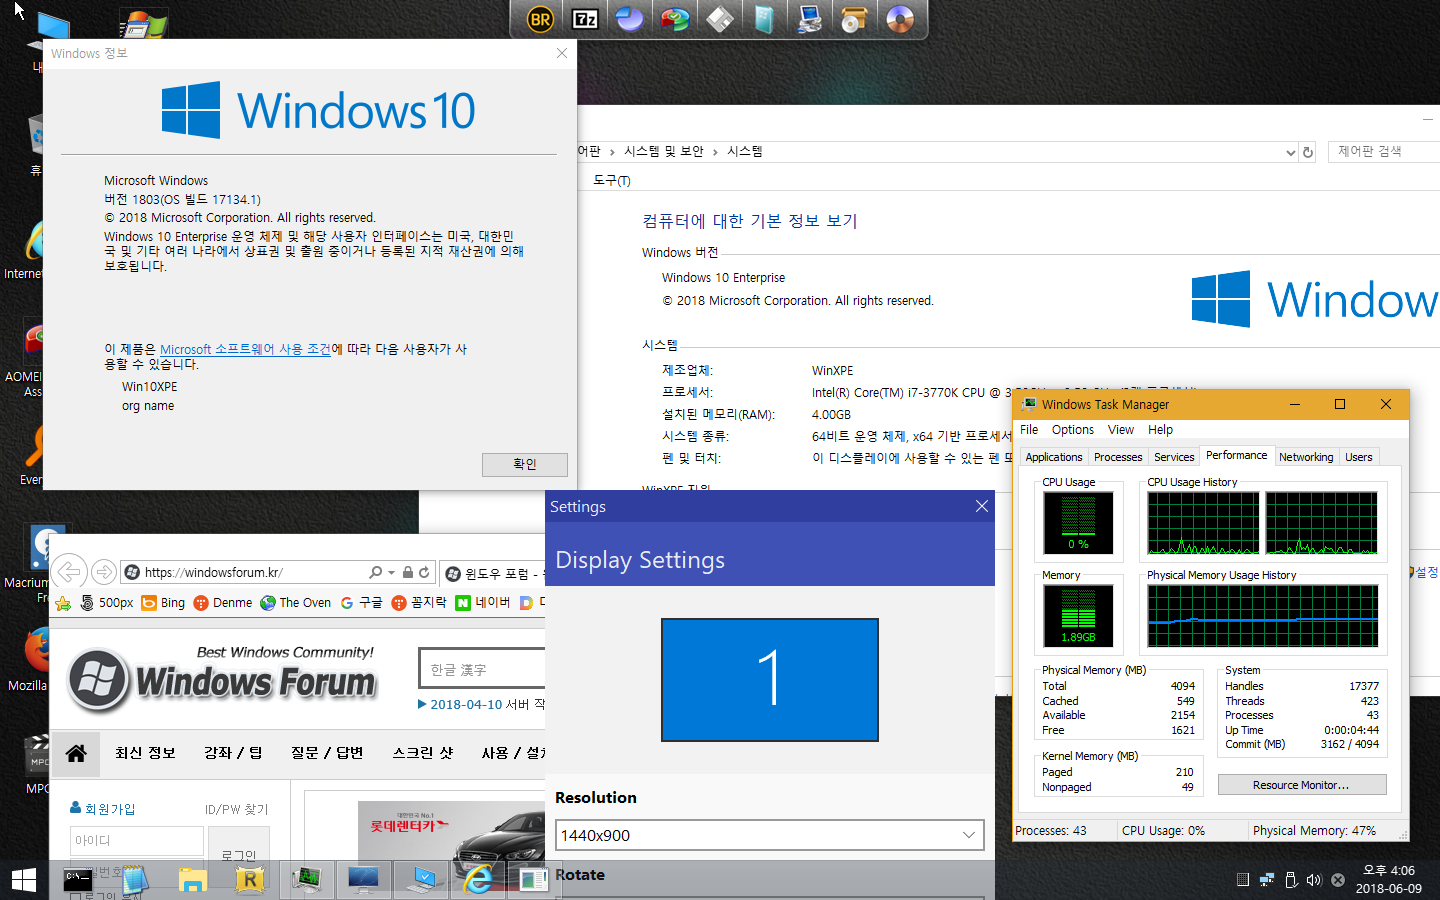This screenshot has height=900, width=1440.
Task: Click the CD disc icon in the top dock
Action: pyautogui.click(x=900, y=19)
